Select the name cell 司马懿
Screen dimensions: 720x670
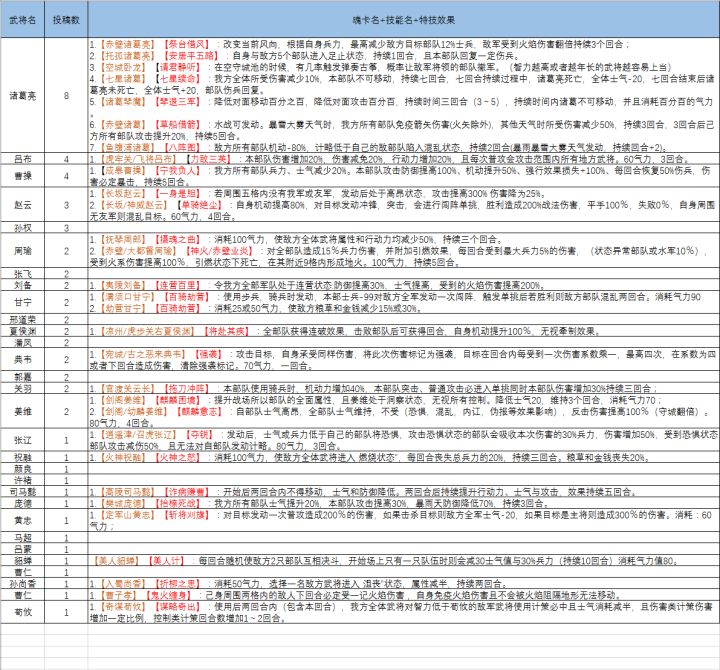coord(22,492)
